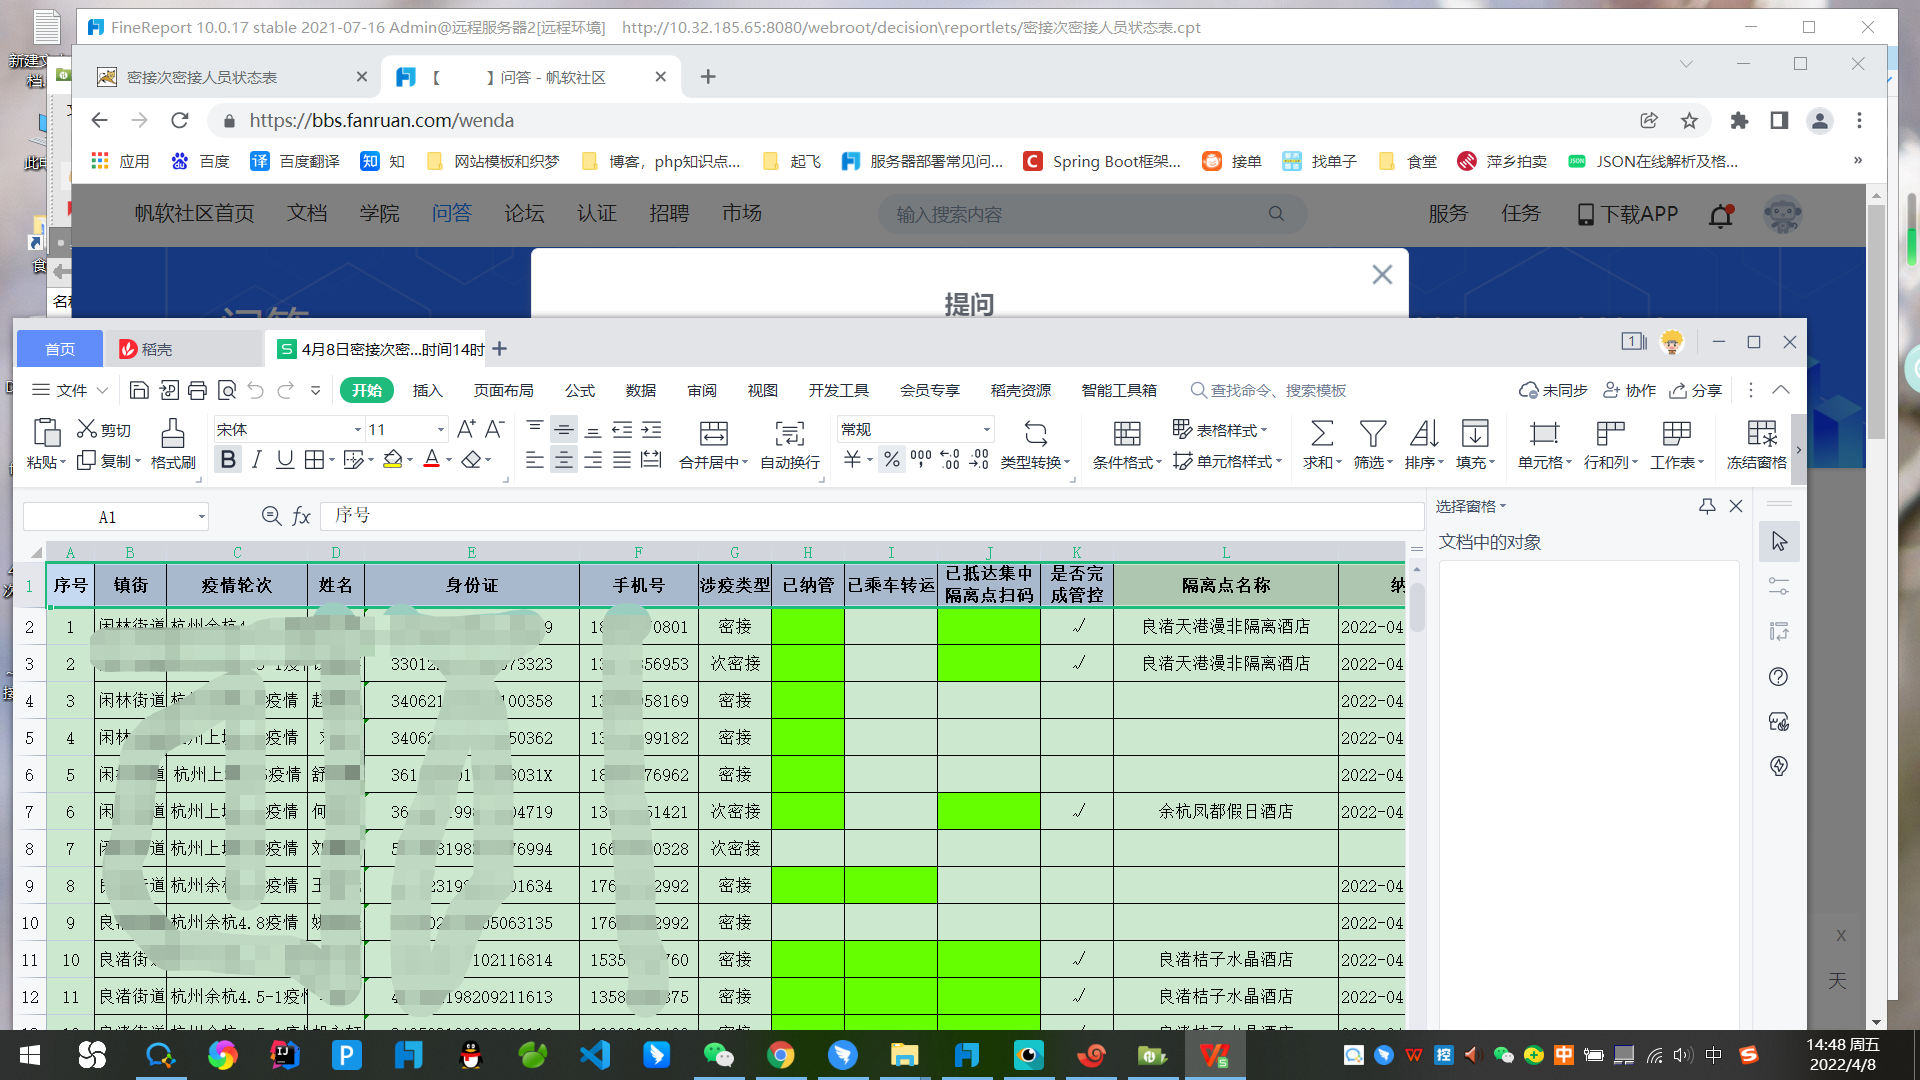This screenshot has width=1920, height=1080.
Task: Click the Cut scissors icon
Action: [x=87, y=429]
